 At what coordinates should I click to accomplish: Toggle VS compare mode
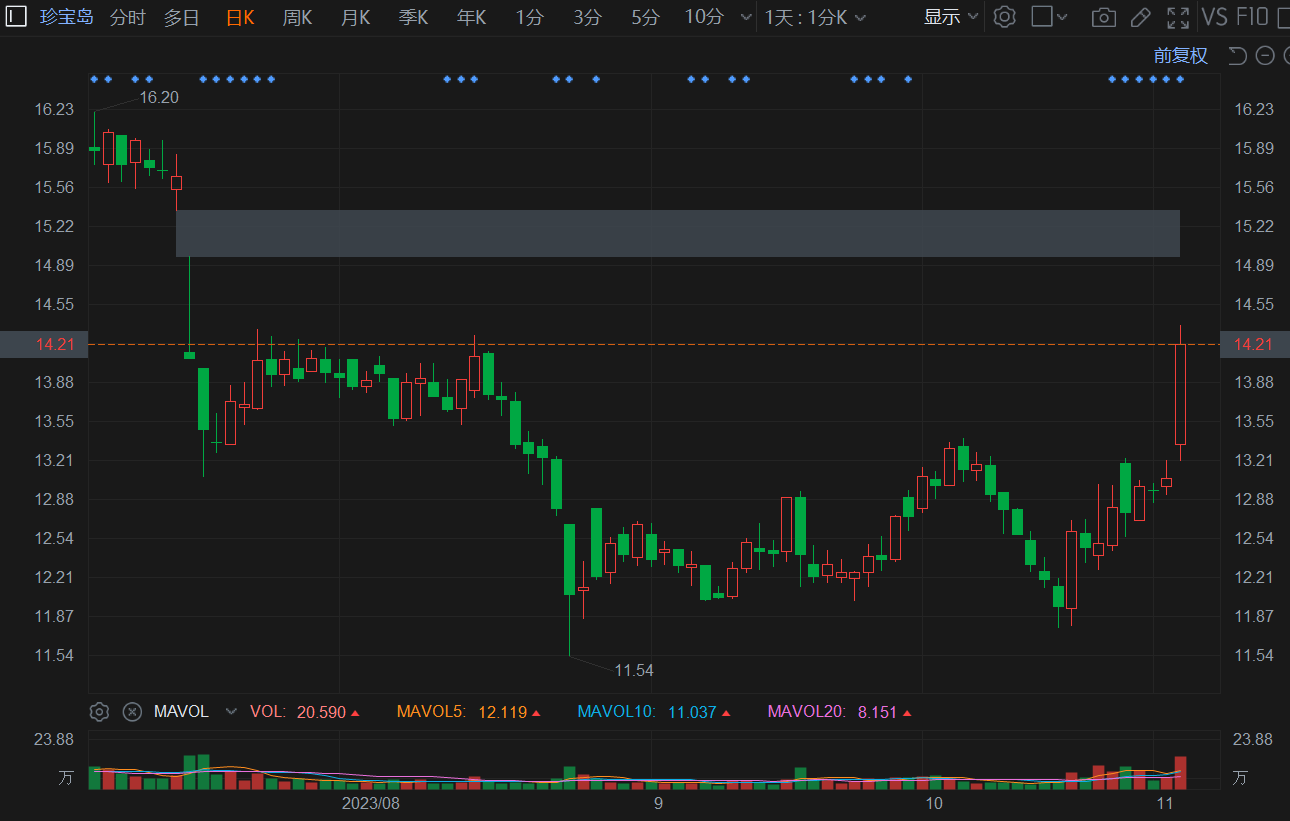[x=1214, y=17]
